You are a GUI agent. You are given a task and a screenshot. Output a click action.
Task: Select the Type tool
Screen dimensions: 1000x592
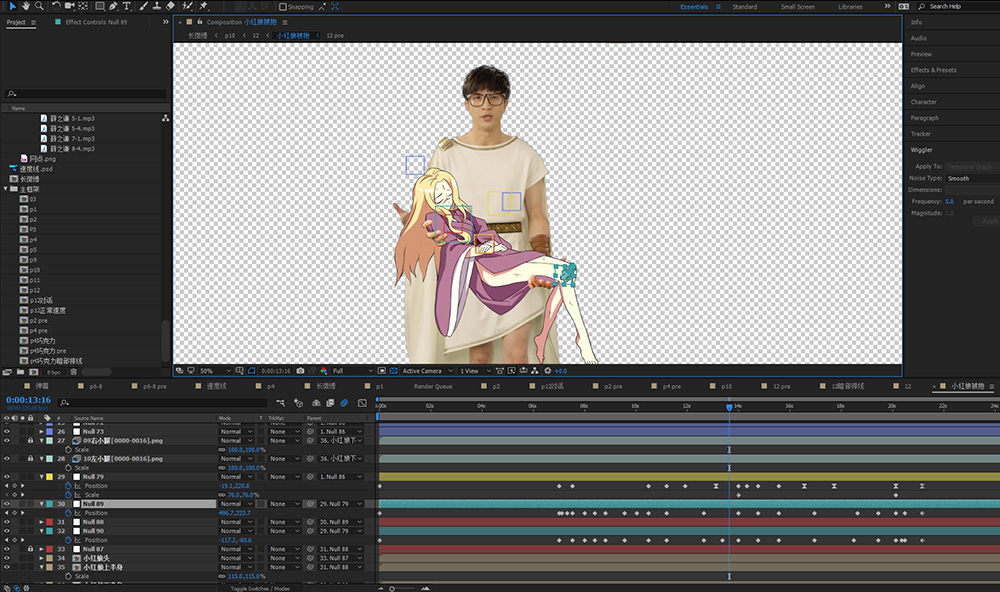(x=126, y=6)
